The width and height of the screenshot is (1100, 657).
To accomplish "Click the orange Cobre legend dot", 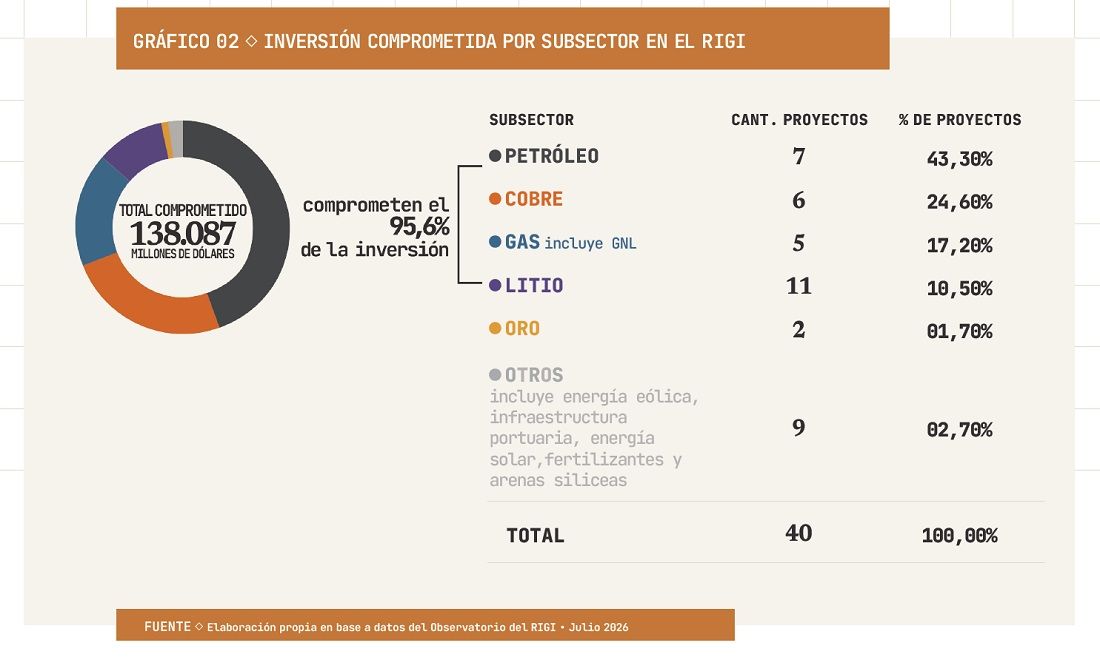I will point(495,199).
